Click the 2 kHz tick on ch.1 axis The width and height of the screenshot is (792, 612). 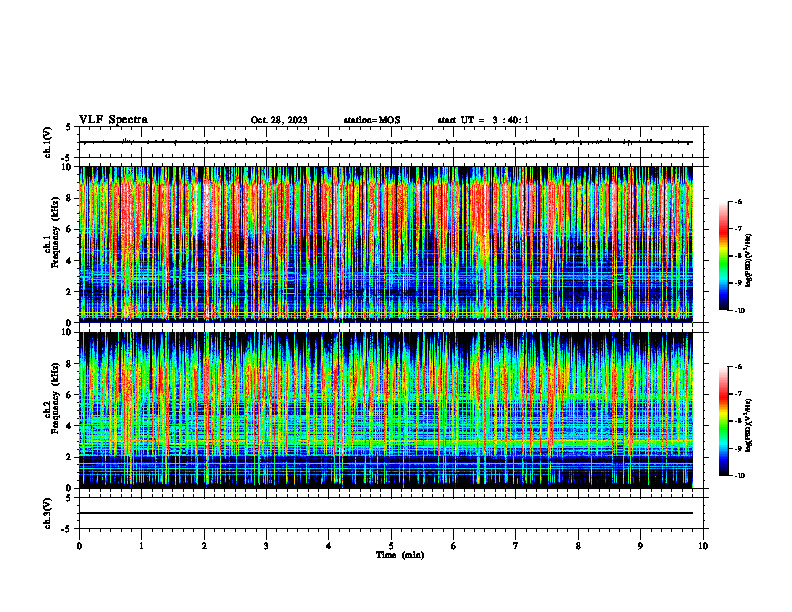[70, 292]
